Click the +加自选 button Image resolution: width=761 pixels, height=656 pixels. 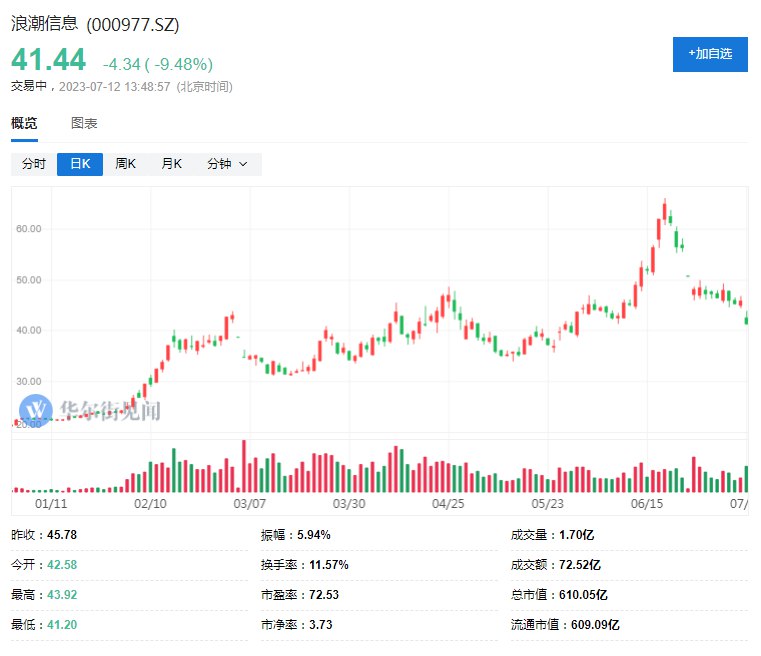coord(710,54)
